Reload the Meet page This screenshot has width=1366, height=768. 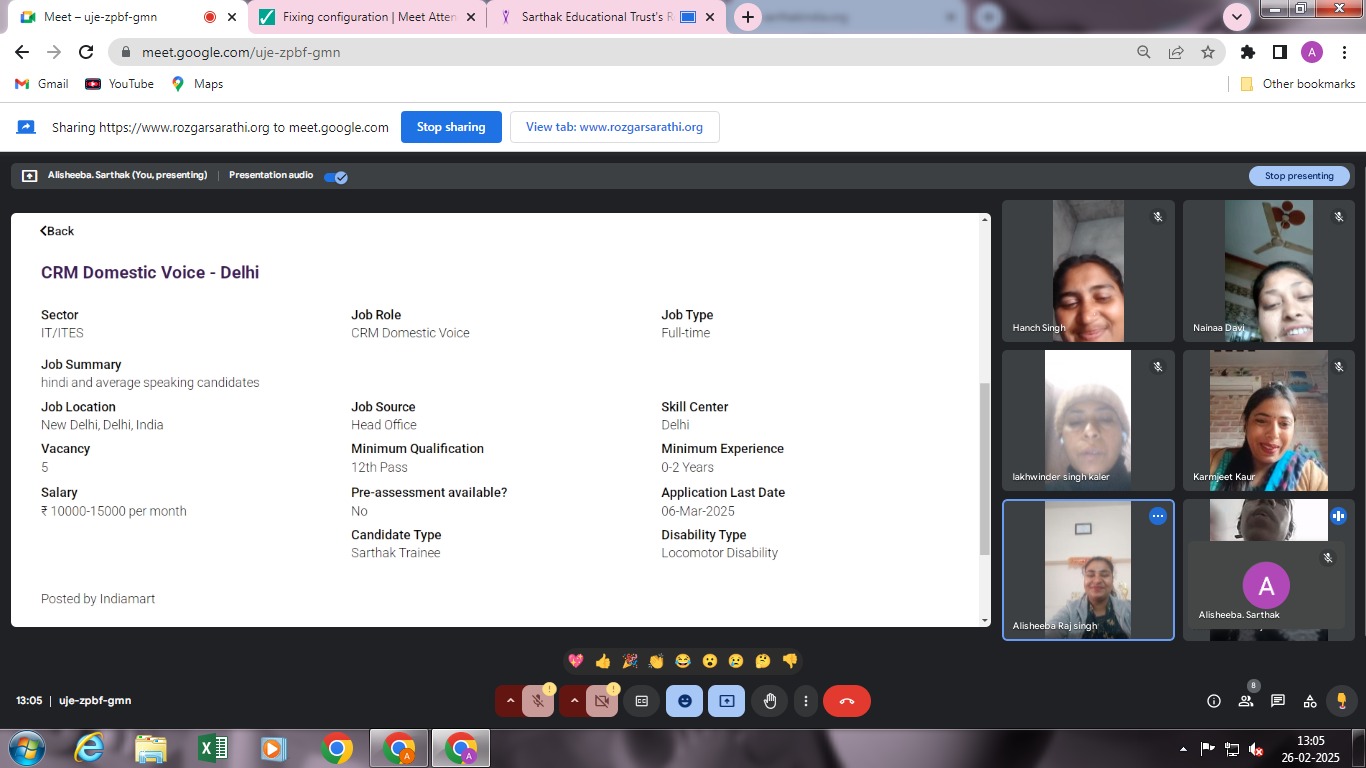86,52
